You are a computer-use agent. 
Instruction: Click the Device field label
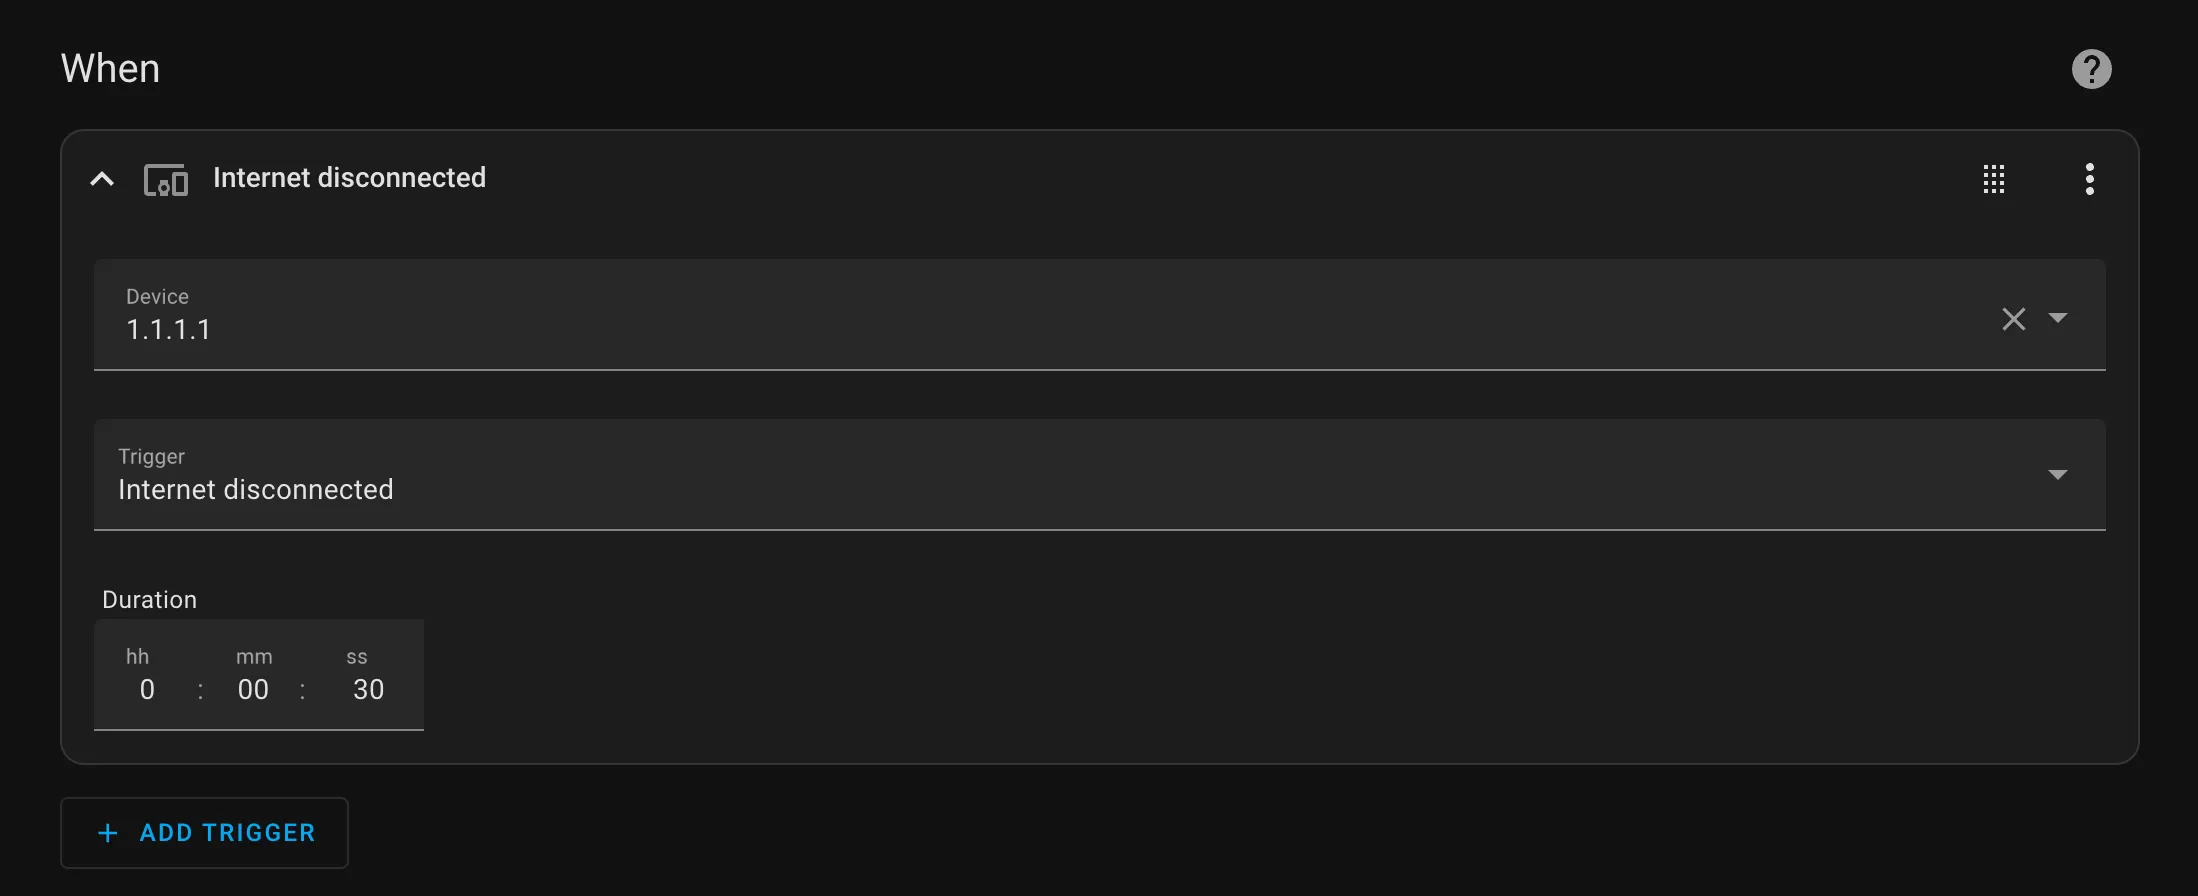click(x=157, y=297)
